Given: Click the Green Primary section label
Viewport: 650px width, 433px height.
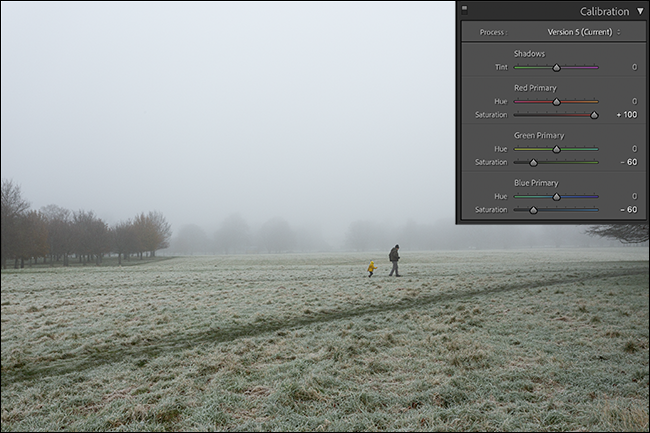Looking at the screenshot, I should tap(538, 135).
